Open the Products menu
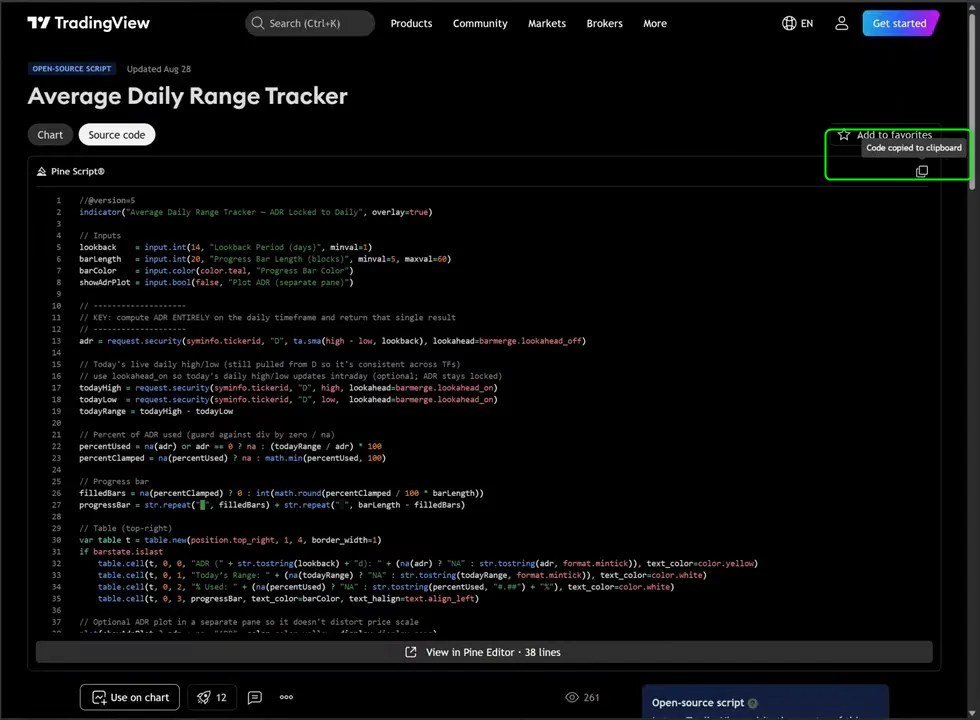Viewport: 980px width, 720px height. pyautogui.click(x=411, y=23)
